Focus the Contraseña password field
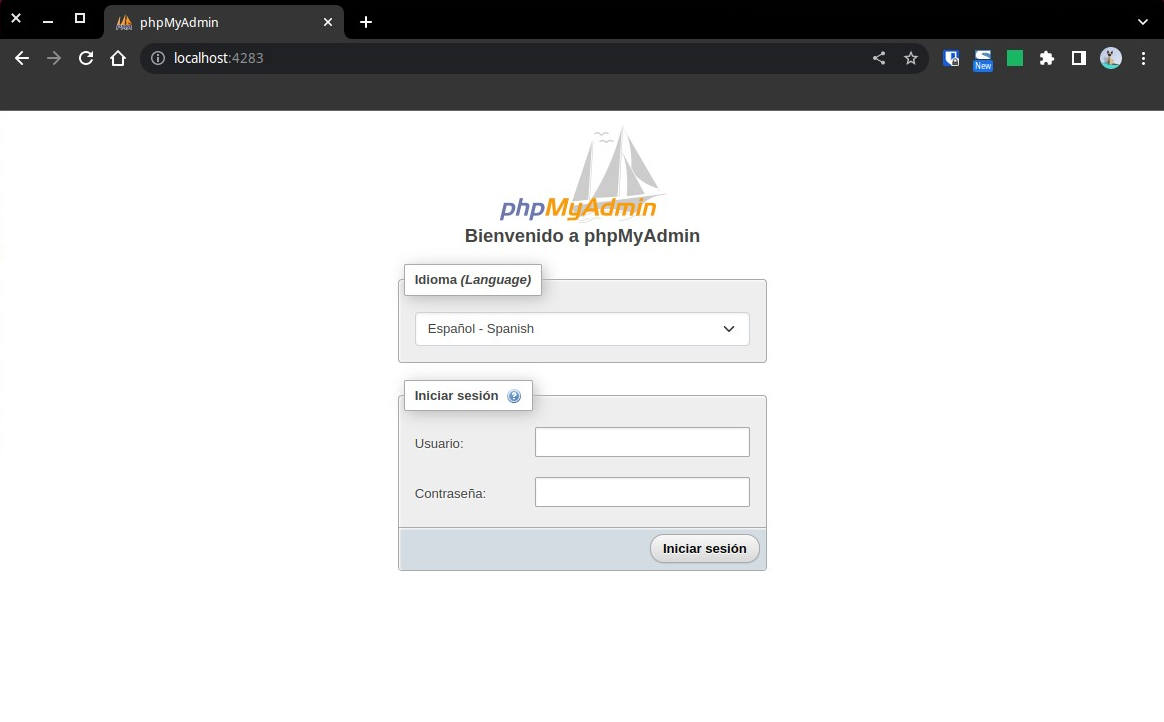This screenshot has width=1164, height=722. click(x=642, y=492)
